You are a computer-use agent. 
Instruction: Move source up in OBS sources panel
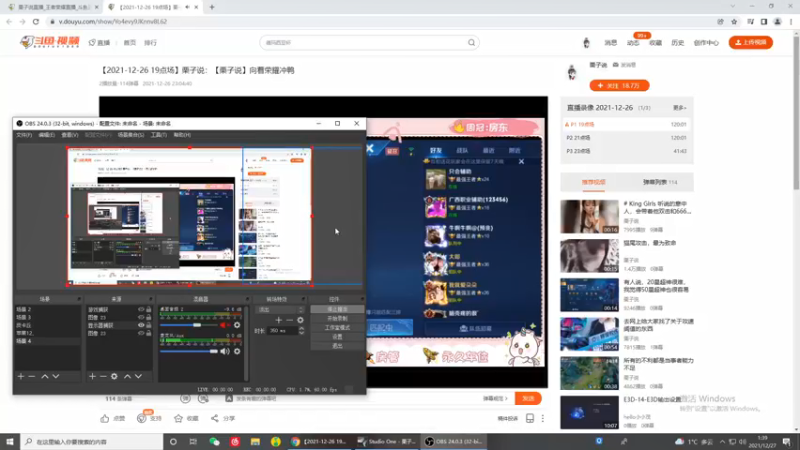[127, 376]
